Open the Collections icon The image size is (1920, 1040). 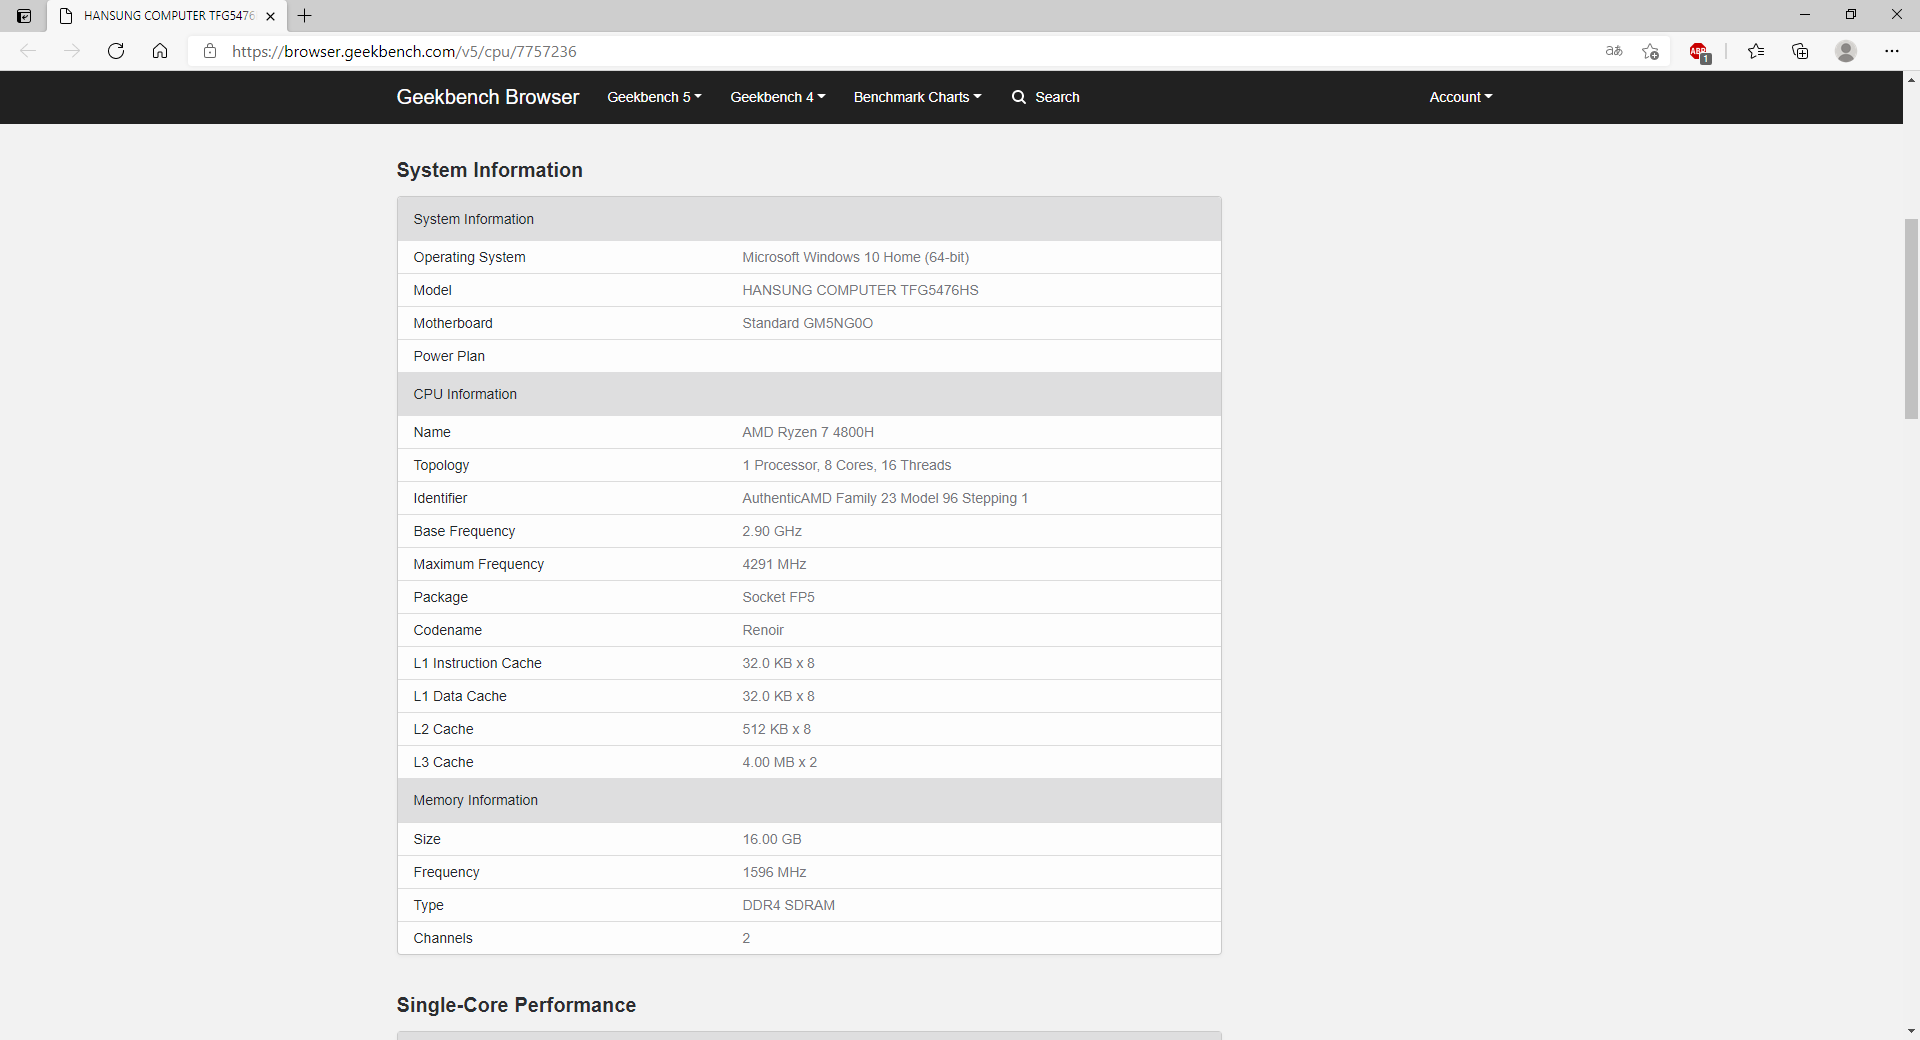coord(1800,51)
